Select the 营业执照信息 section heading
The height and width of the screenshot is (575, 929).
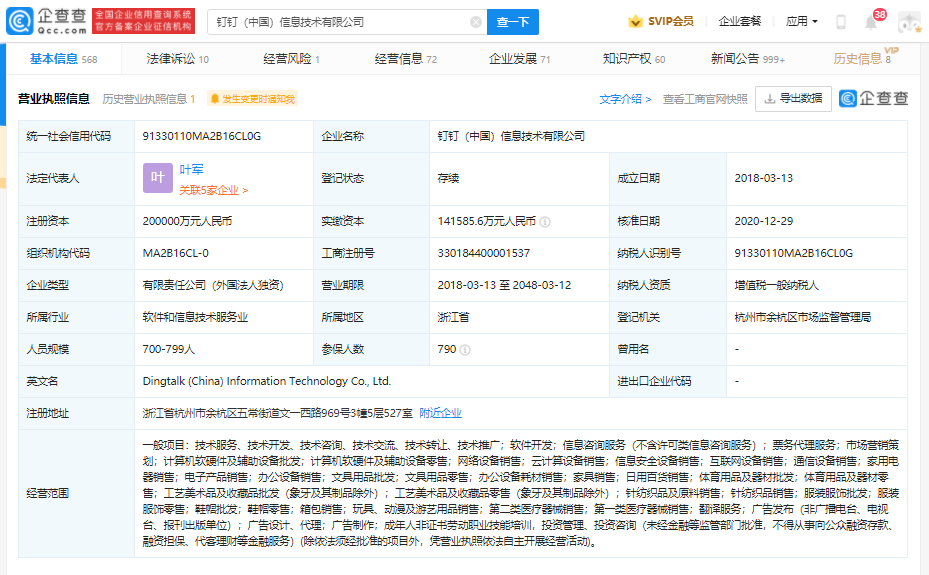click(53, 99)
